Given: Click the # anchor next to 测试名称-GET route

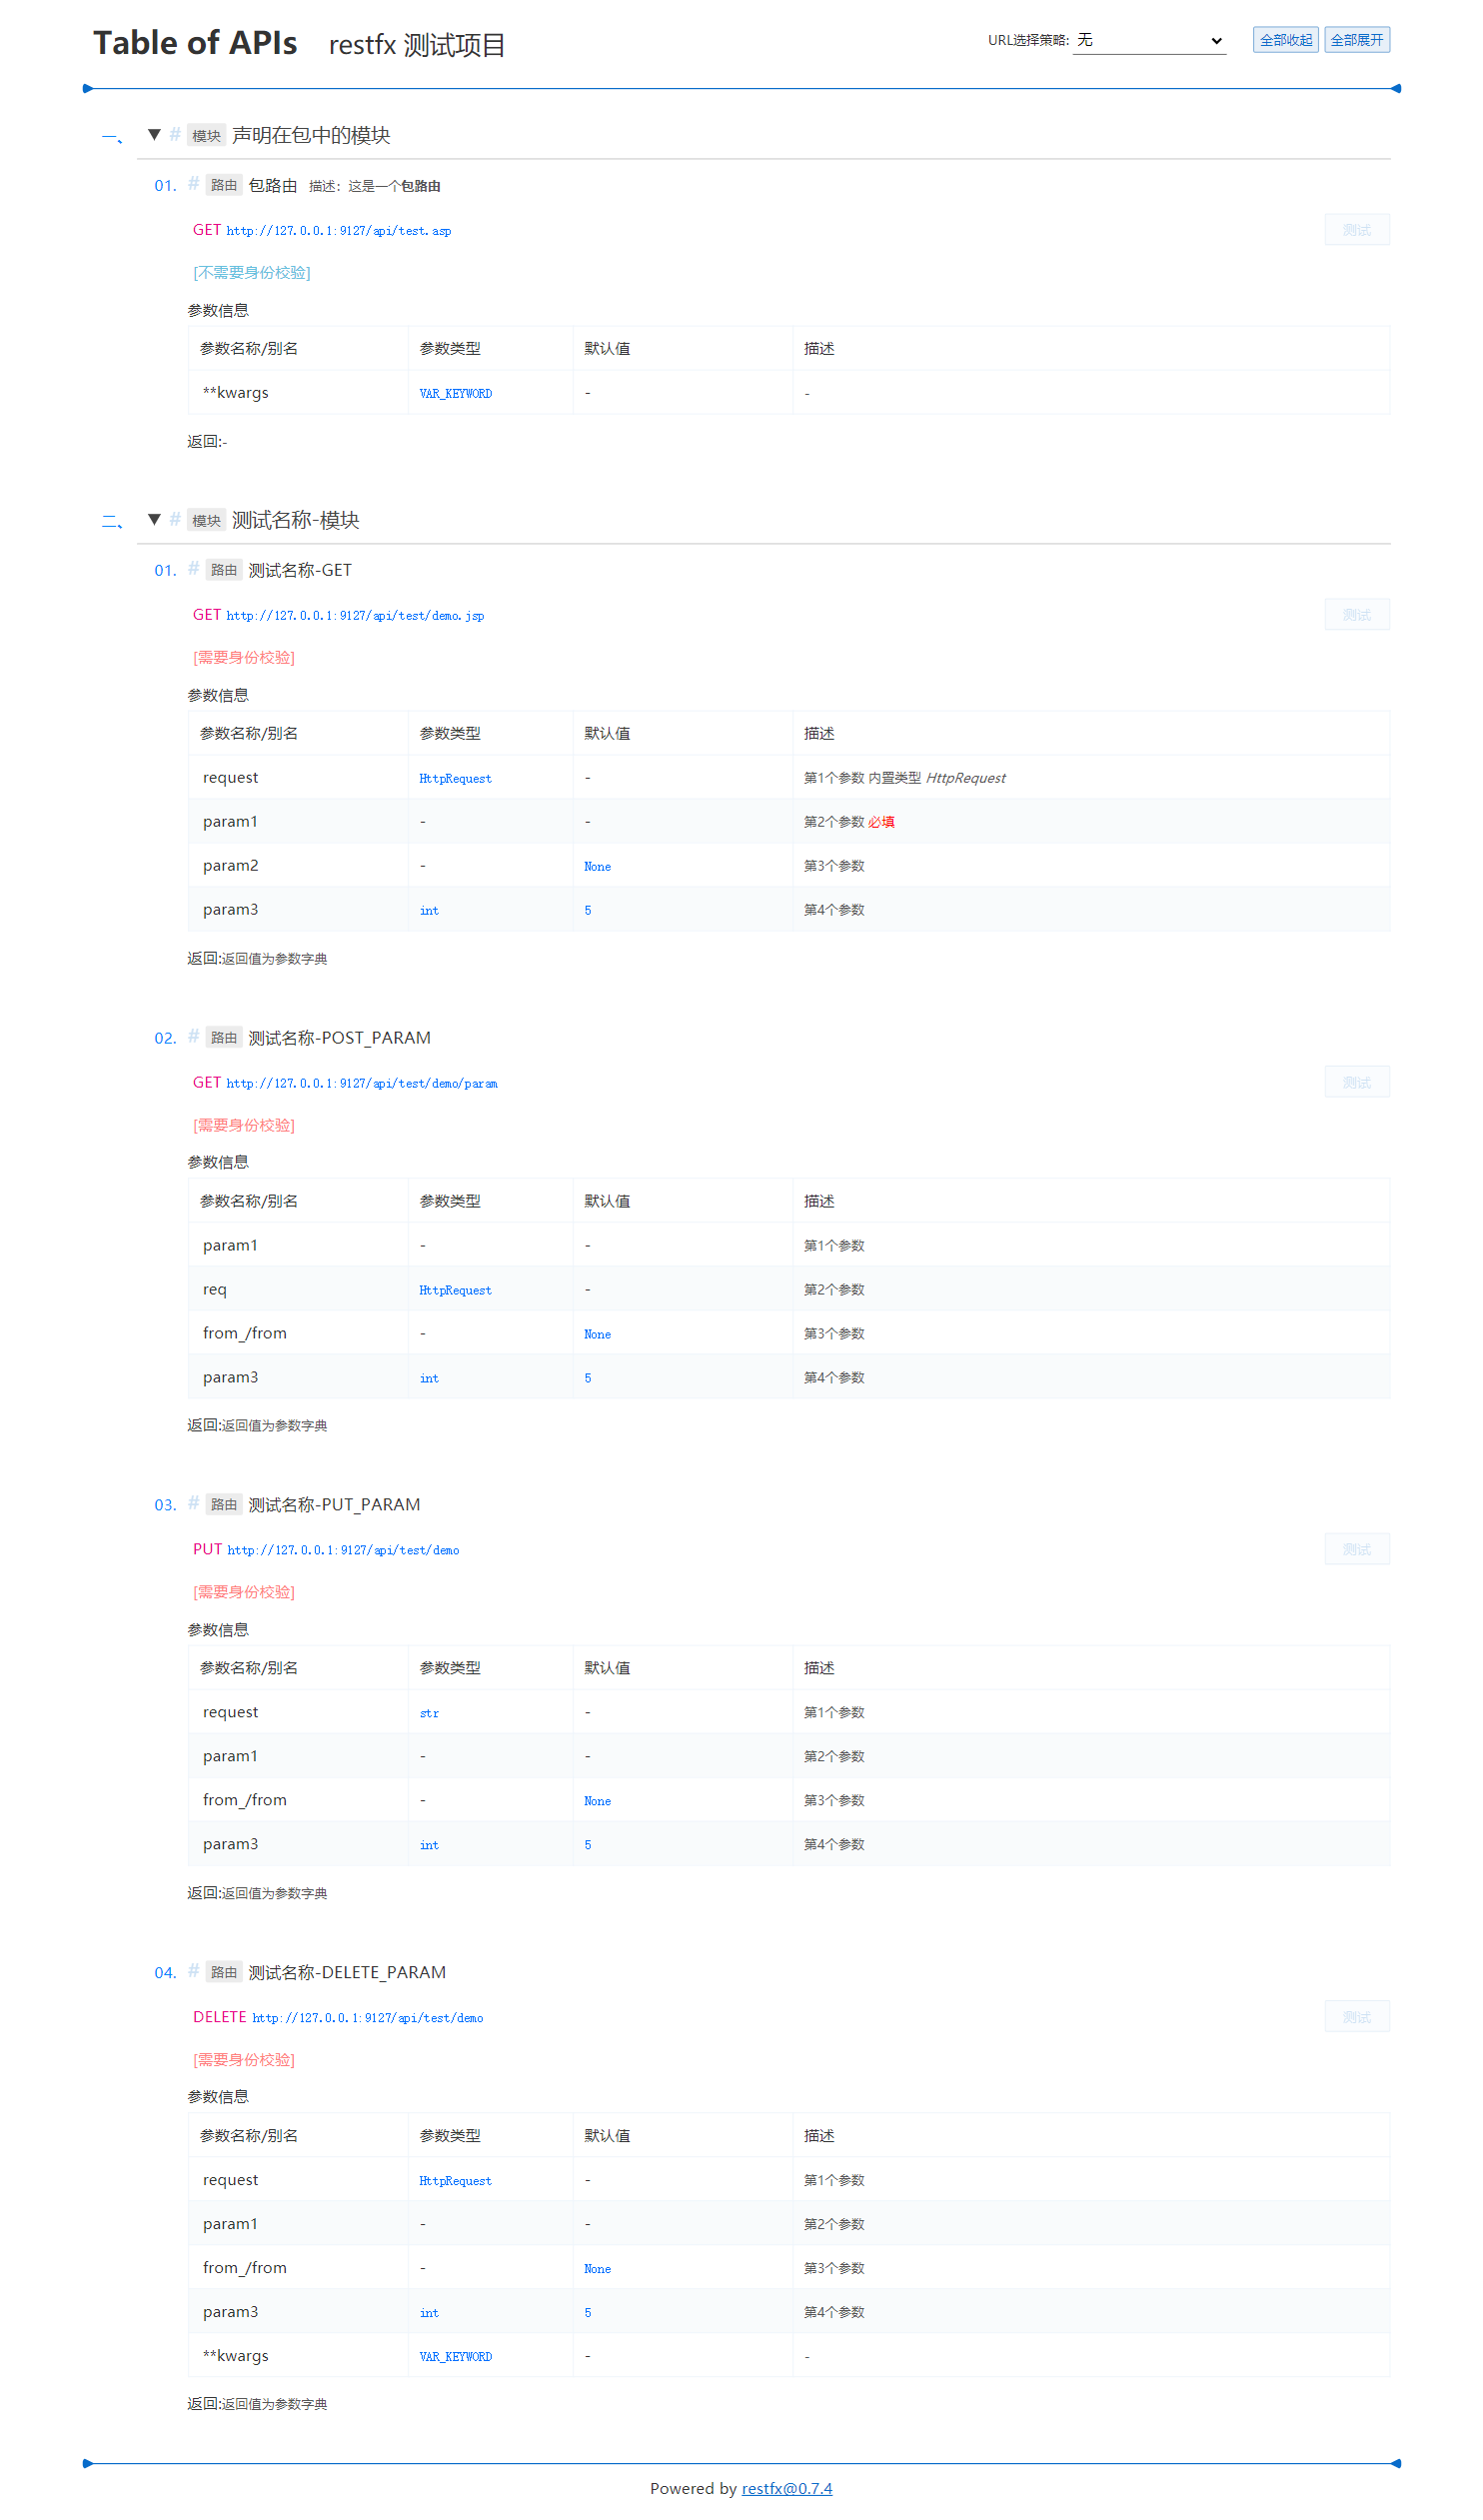Looking at the screenshot, I should (x=193, y=569).
